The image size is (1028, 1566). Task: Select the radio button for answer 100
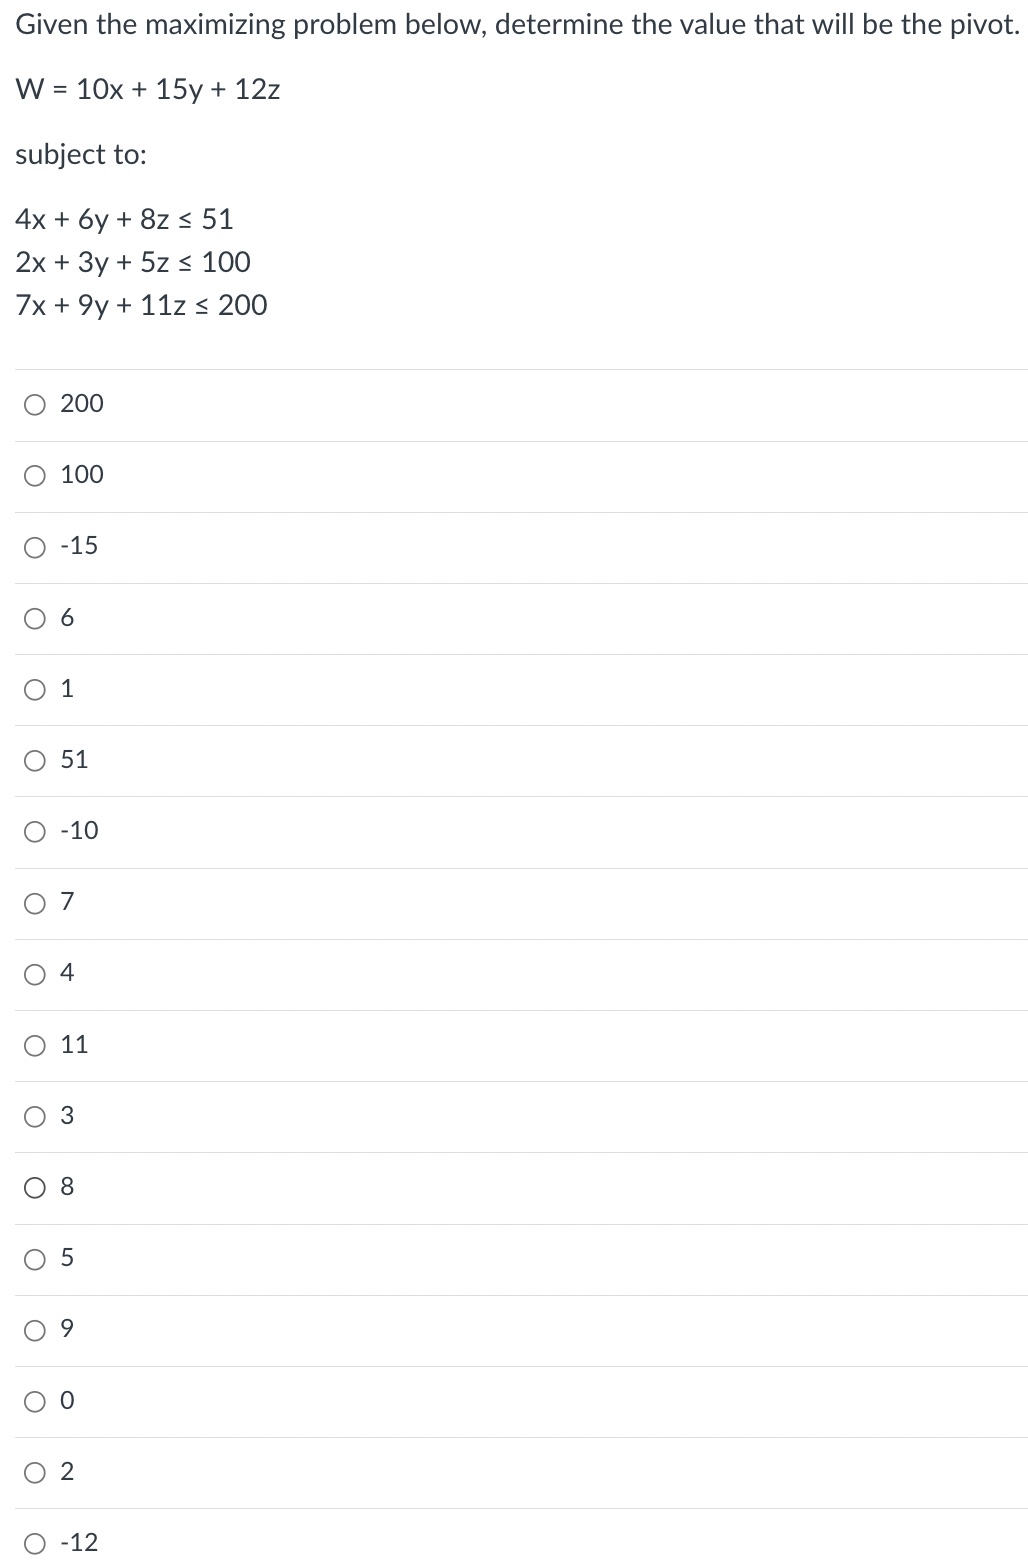pyautogui.click(x=35, y=476)
